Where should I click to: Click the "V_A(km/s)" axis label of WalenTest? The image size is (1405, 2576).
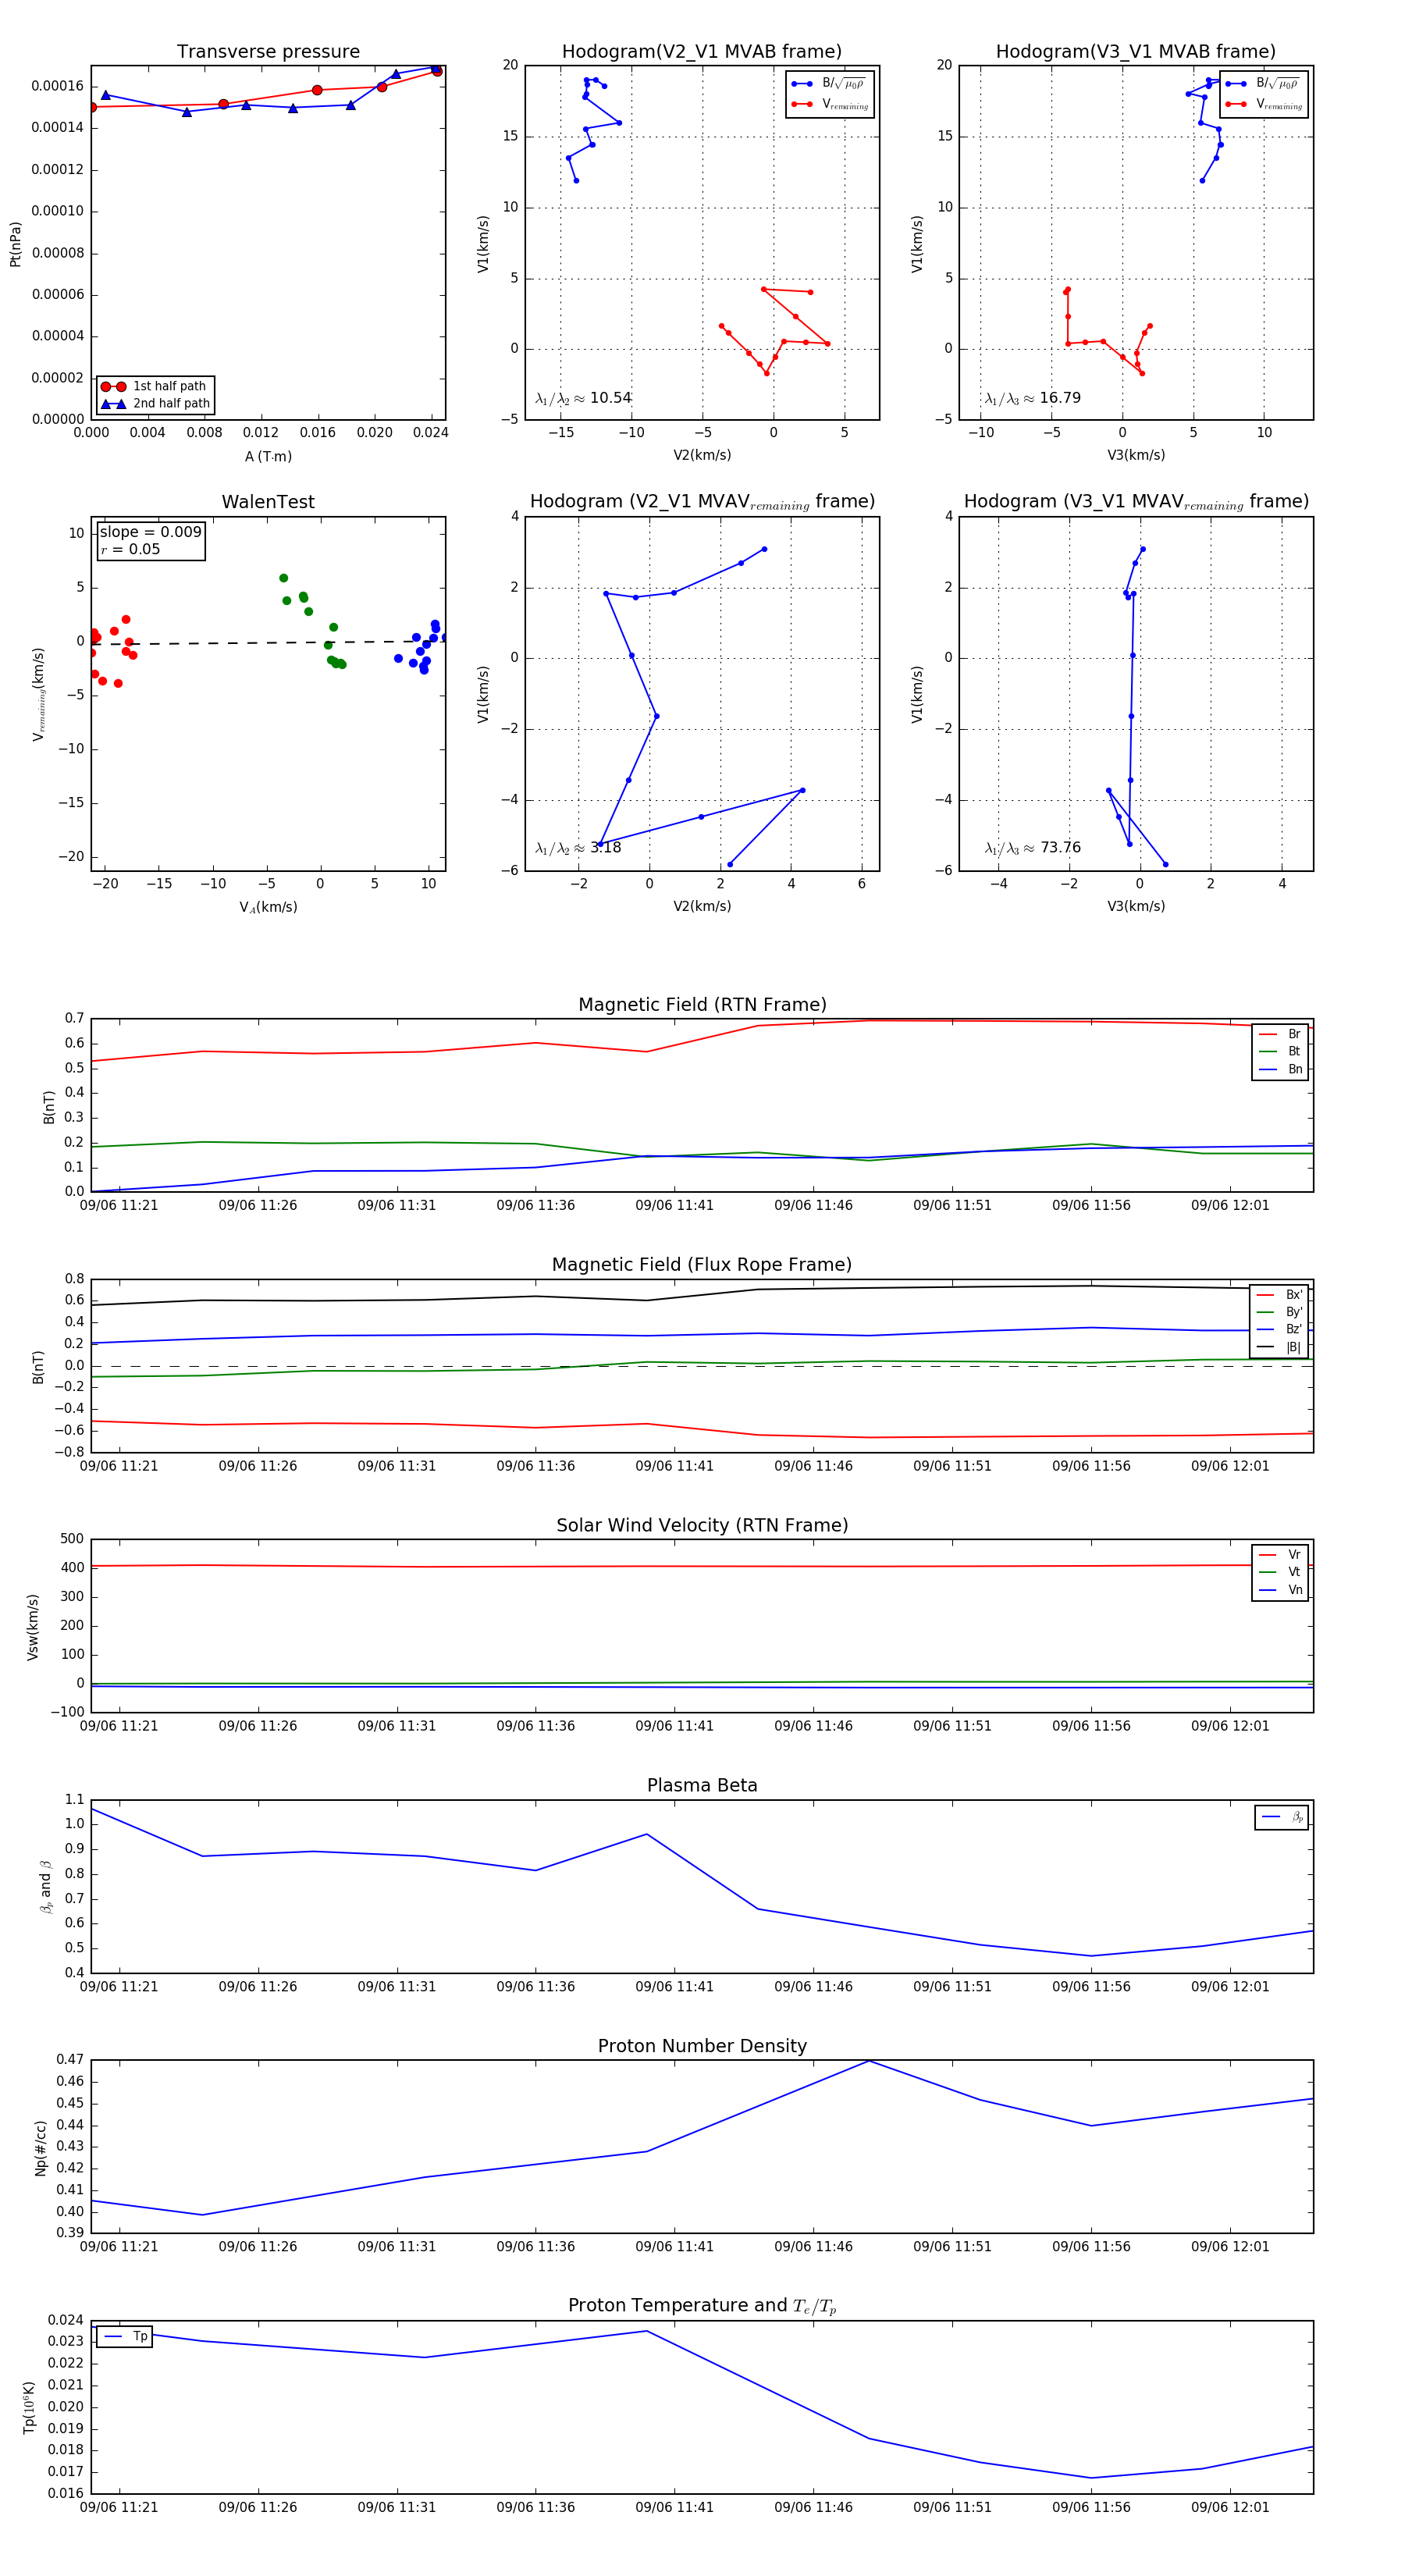point(268,907)
